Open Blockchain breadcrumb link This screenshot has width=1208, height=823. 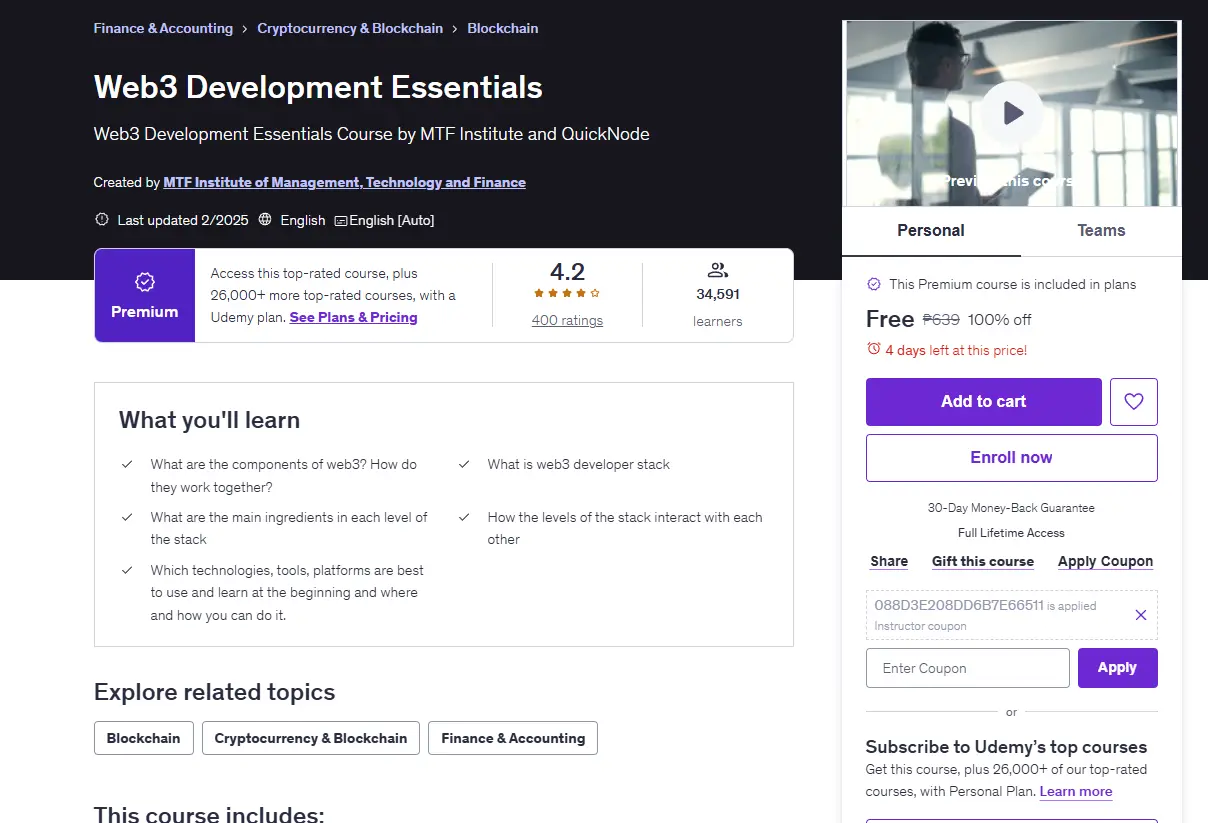click(x=503, y=28)
